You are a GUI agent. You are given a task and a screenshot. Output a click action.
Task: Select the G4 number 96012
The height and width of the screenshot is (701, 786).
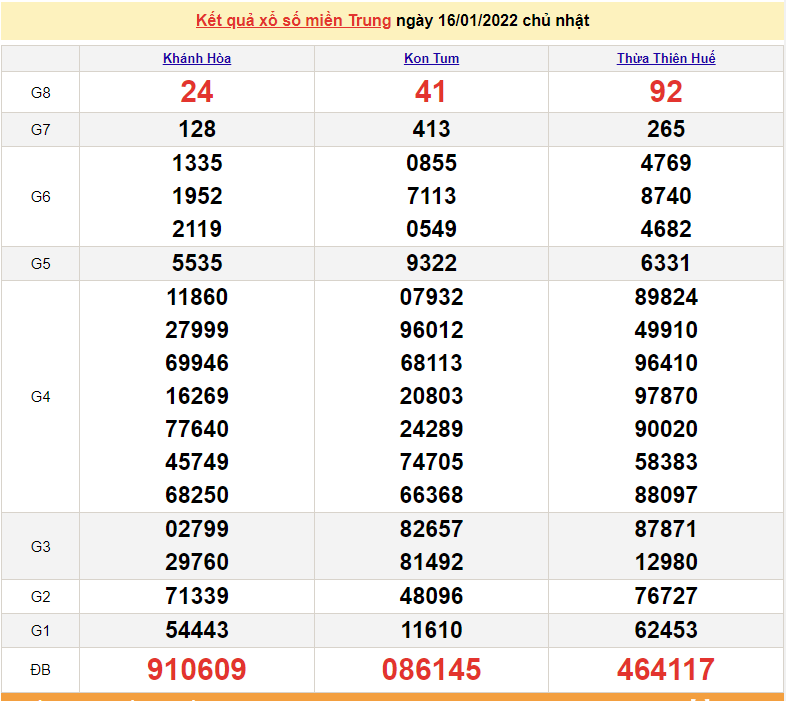coord(431,330)
